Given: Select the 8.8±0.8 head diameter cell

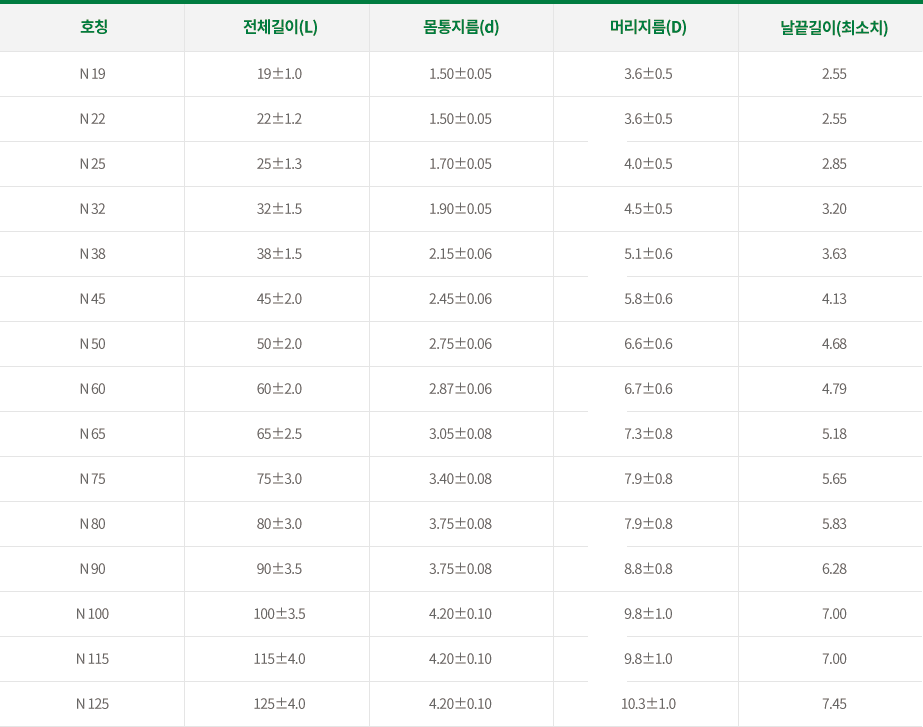Looking at the screenshot, I should [x=648, y=569].
